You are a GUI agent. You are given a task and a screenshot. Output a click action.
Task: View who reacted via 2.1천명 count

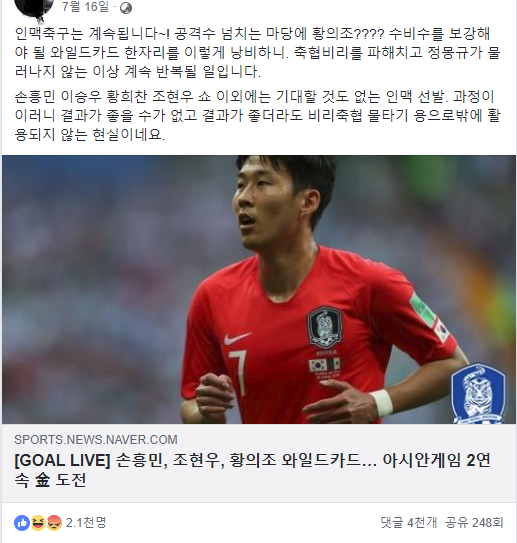pos(86,523)
